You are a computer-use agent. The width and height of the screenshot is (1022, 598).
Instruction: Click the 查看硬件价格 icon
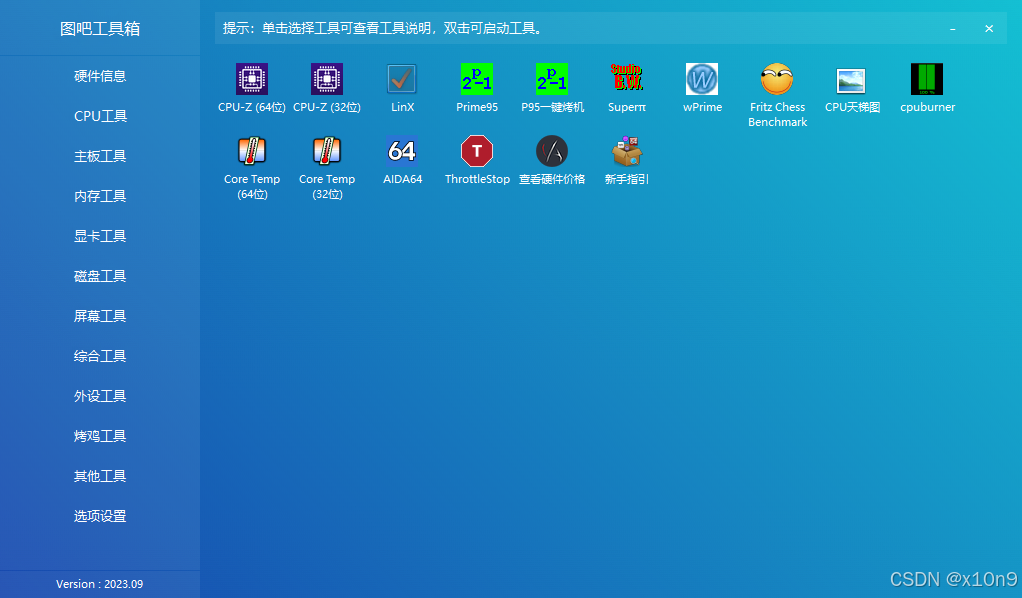[x=551, y=151]
